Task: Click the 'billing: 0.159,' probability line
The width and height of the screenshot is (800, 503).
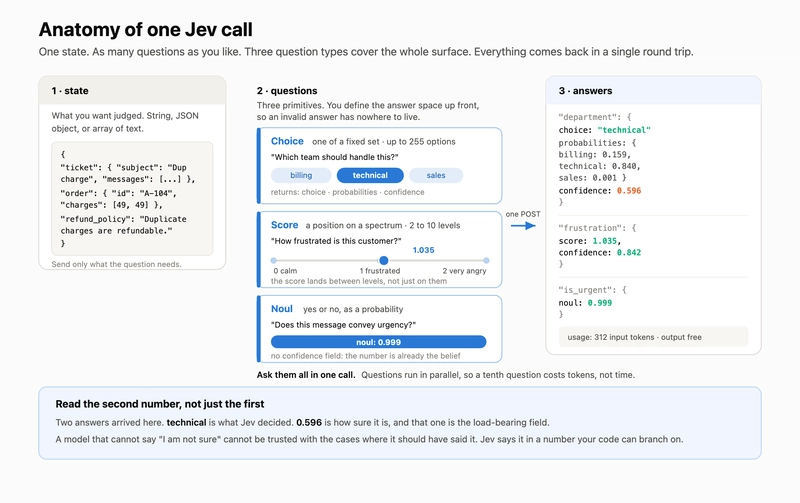Action: (x=594, y=155)
